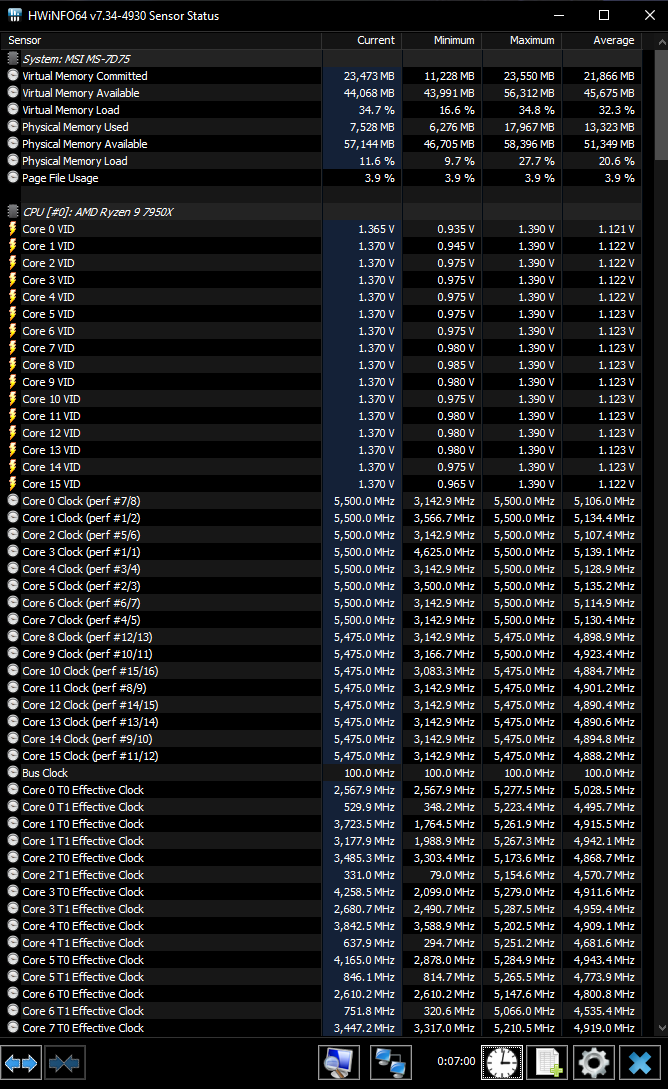Start logging with the sheet-plus icon
The image size is (668, 1089).
(547, 1063)
